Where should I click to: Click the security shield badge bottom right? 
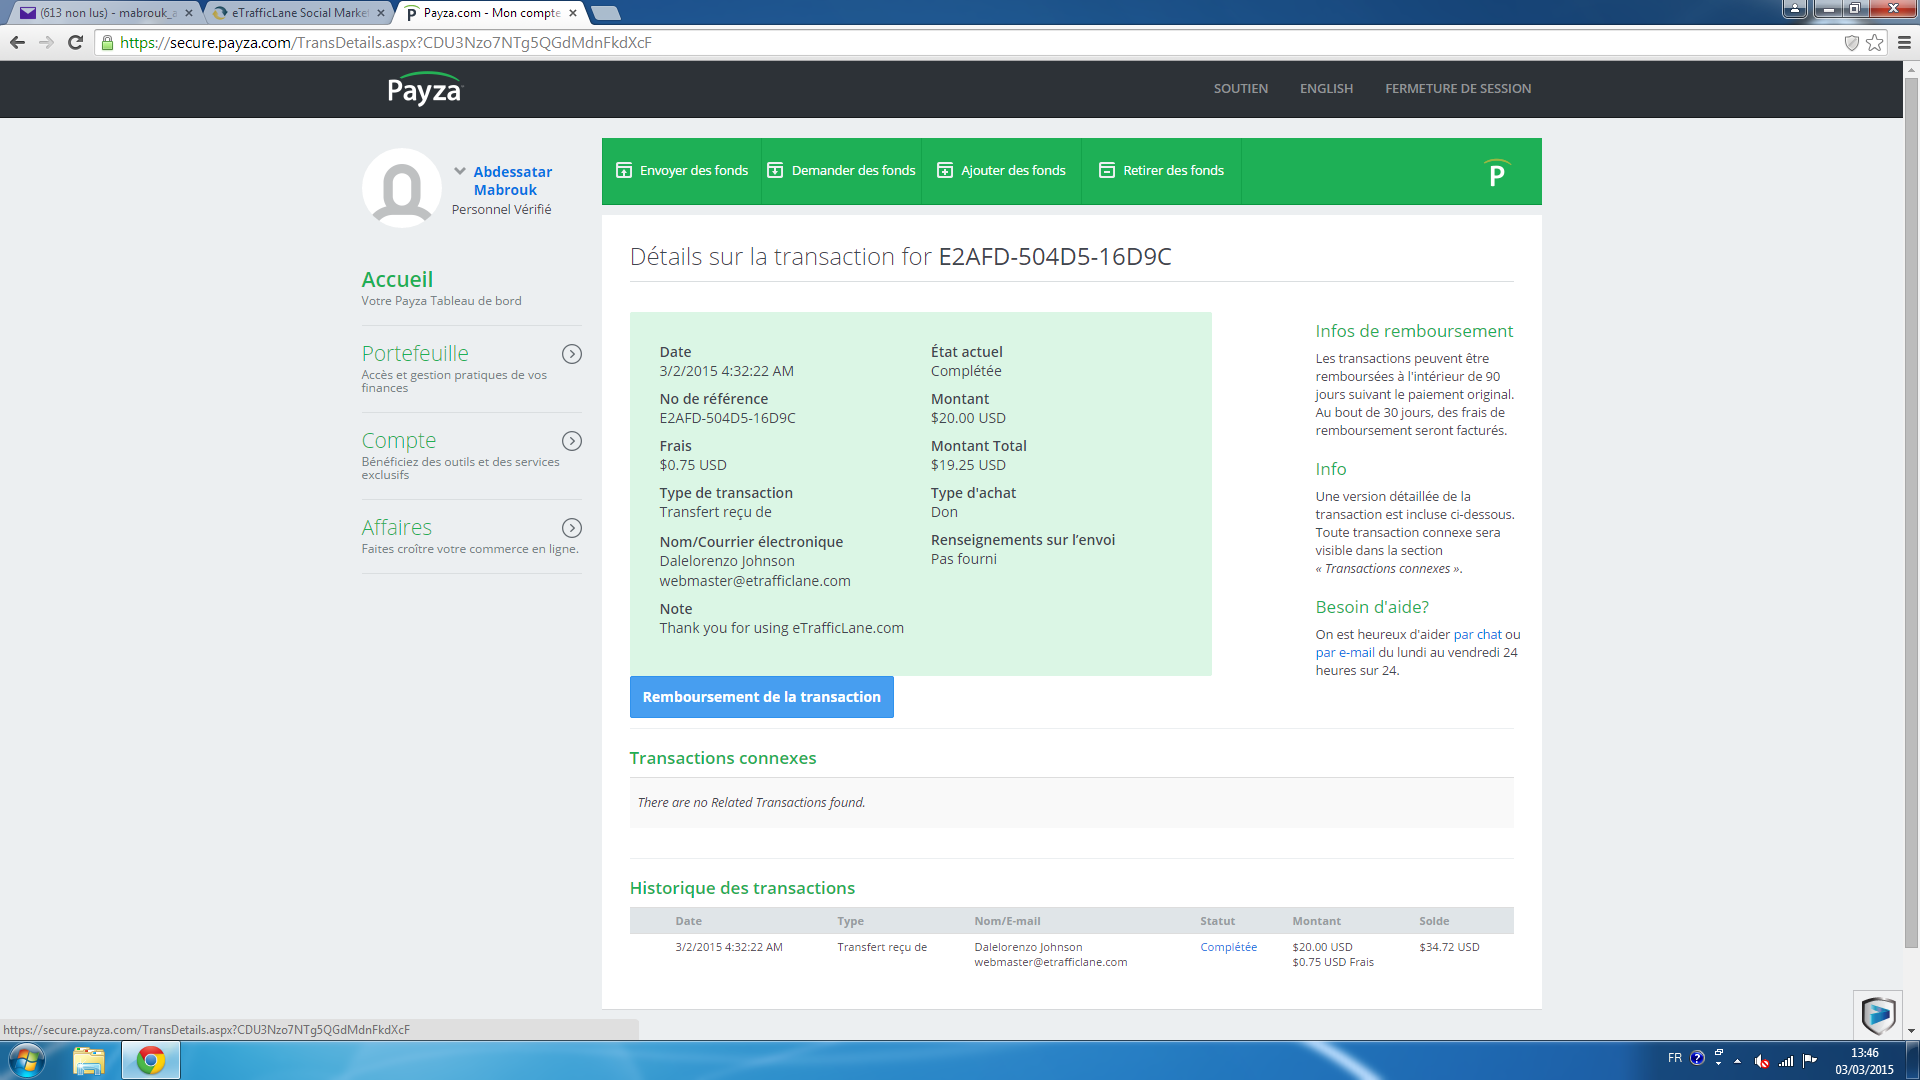pyautogui.click(x=1878, y=1015)
